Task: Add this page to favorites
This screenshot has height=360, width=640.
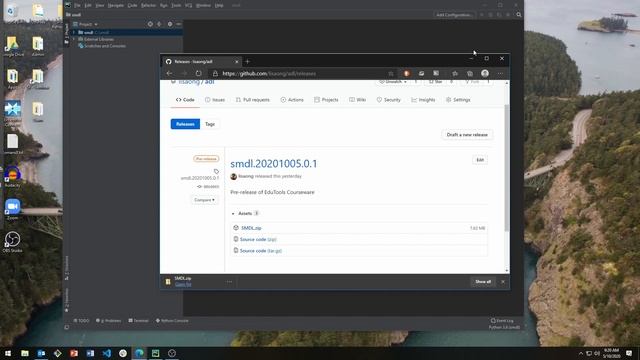Action: click(391, 73)
